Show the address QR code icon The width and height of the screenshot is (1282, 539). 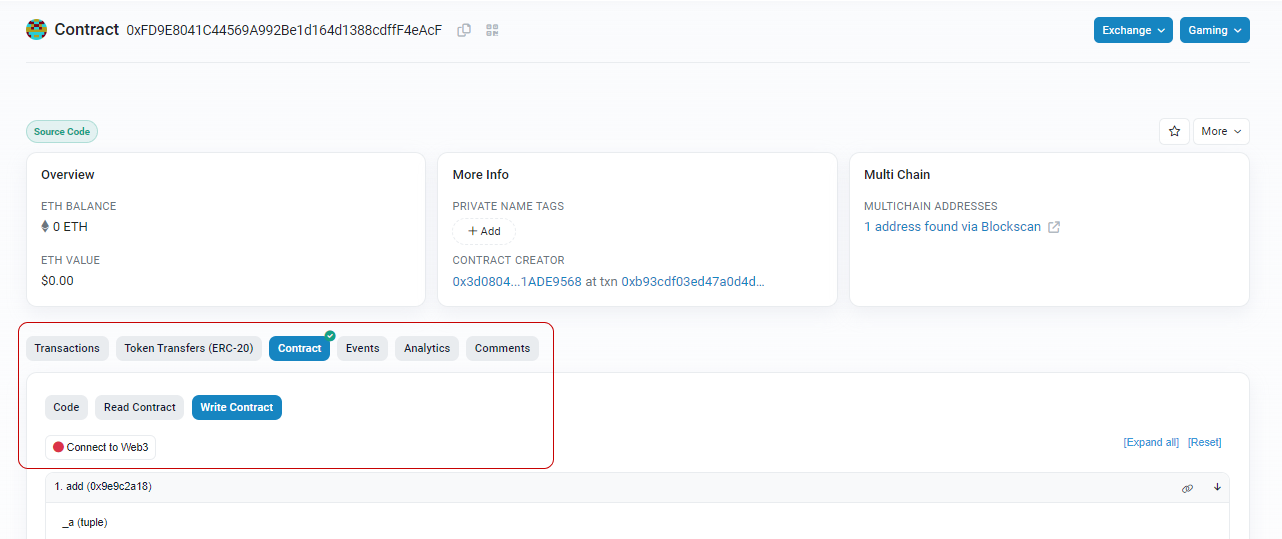(x=492, y=30)
